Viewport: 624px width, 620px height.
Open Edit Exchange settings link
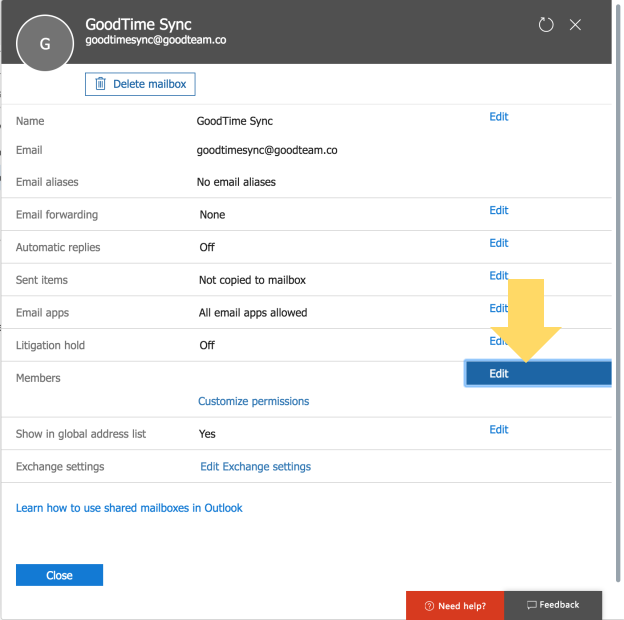(x=255, y=467)
